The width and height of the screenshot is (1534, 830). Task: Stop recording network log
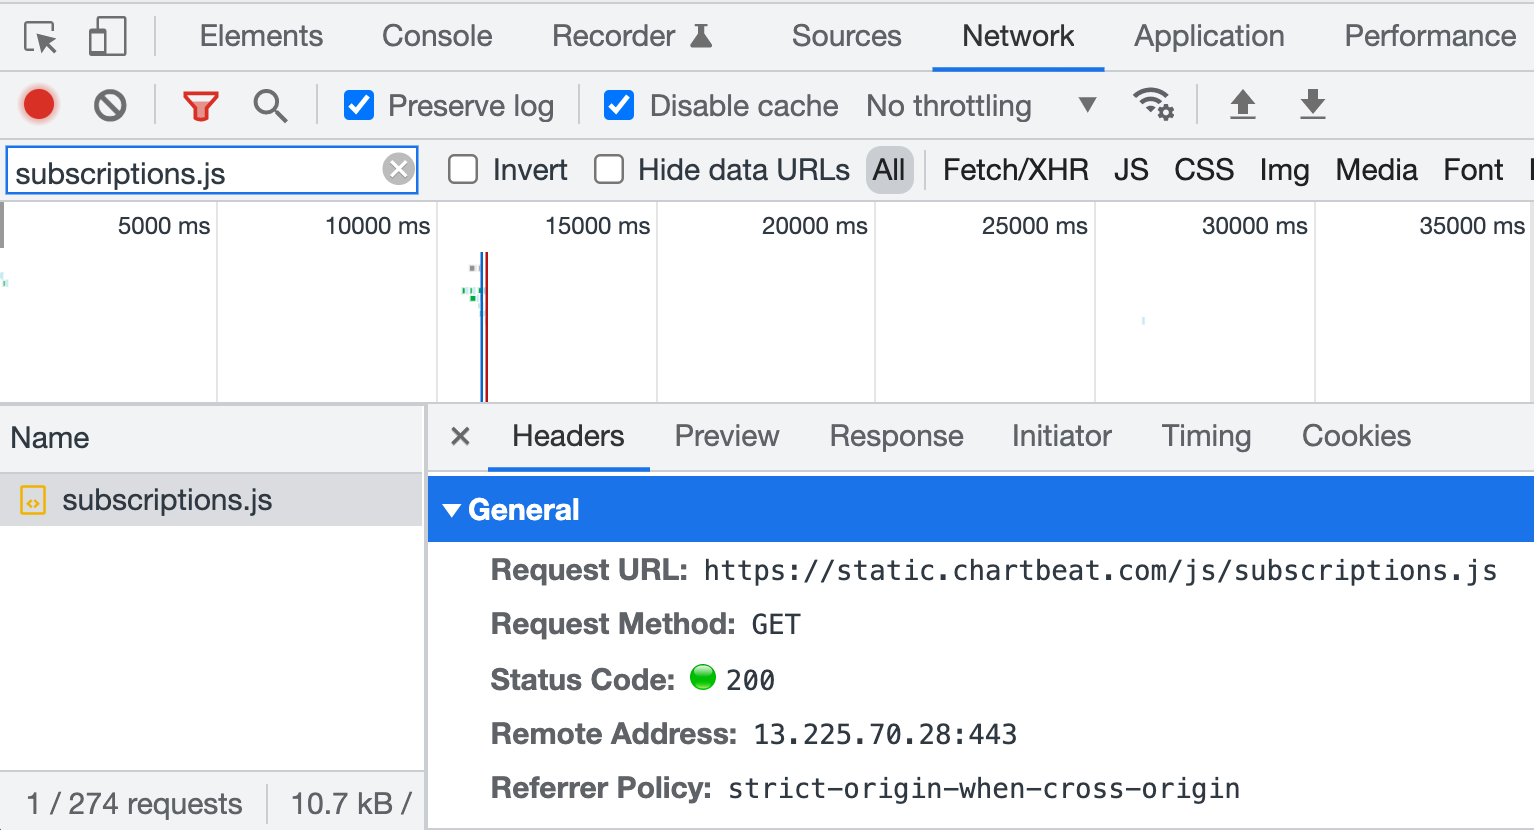pos(39,105)
